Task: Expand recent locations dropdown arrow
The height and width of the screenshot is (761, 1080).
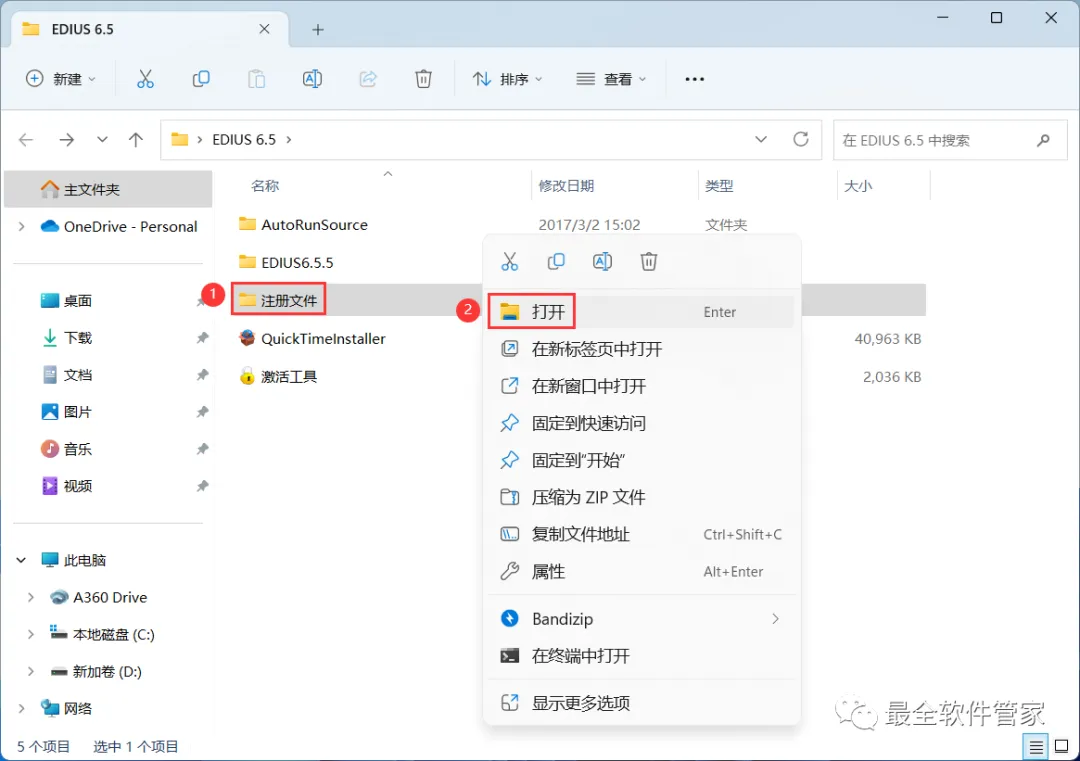Action: 102,140
